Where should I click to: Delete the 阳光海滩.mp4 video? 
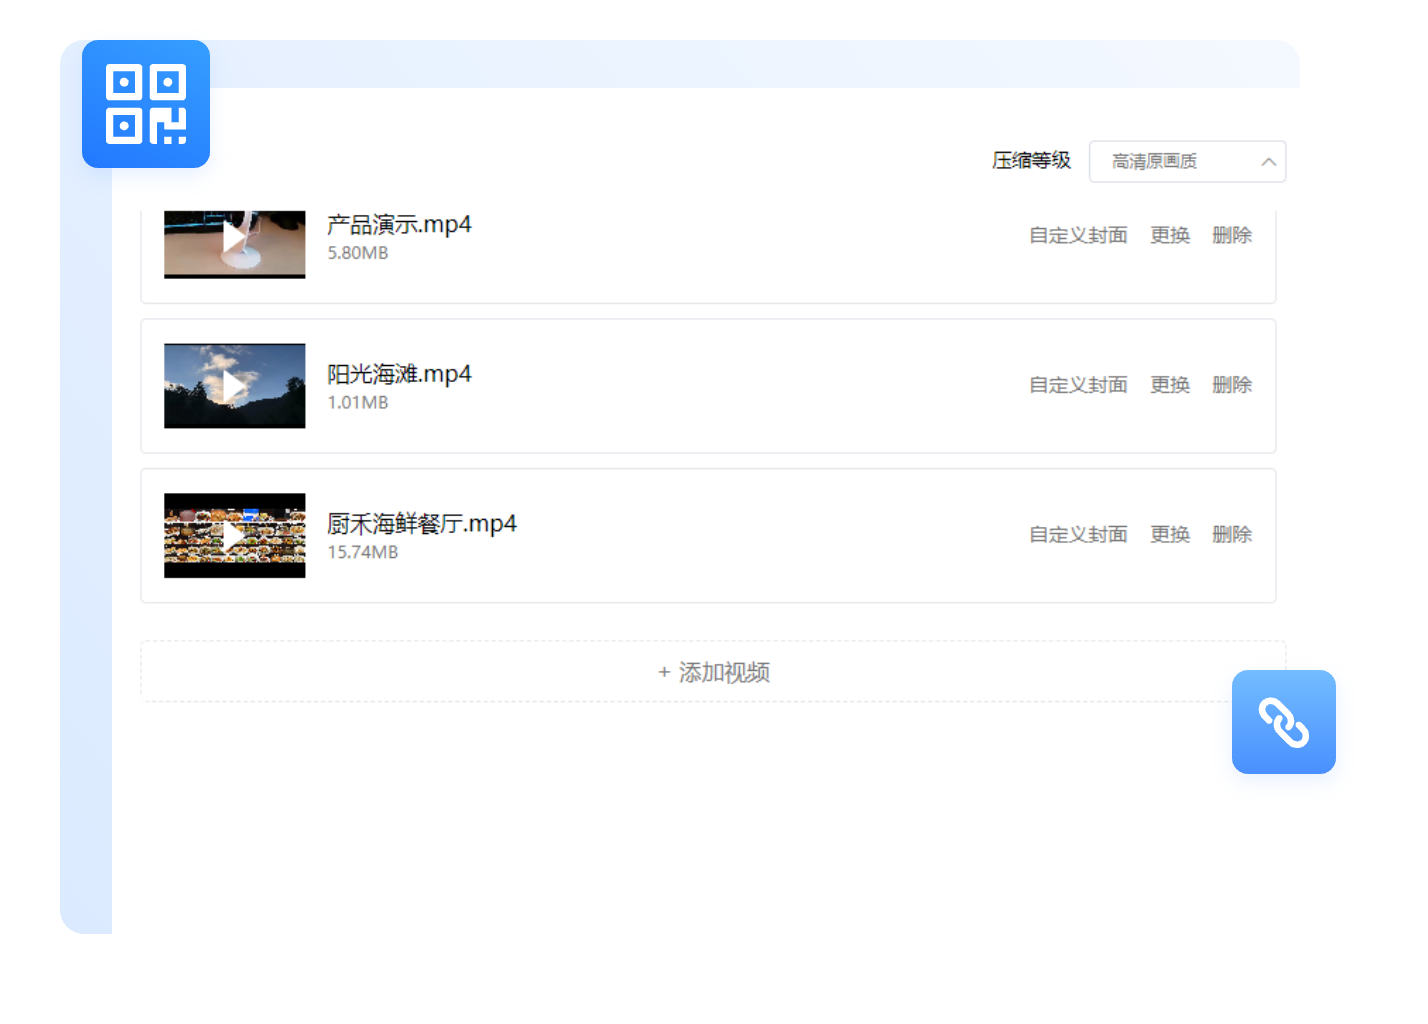pos(1232,385)
